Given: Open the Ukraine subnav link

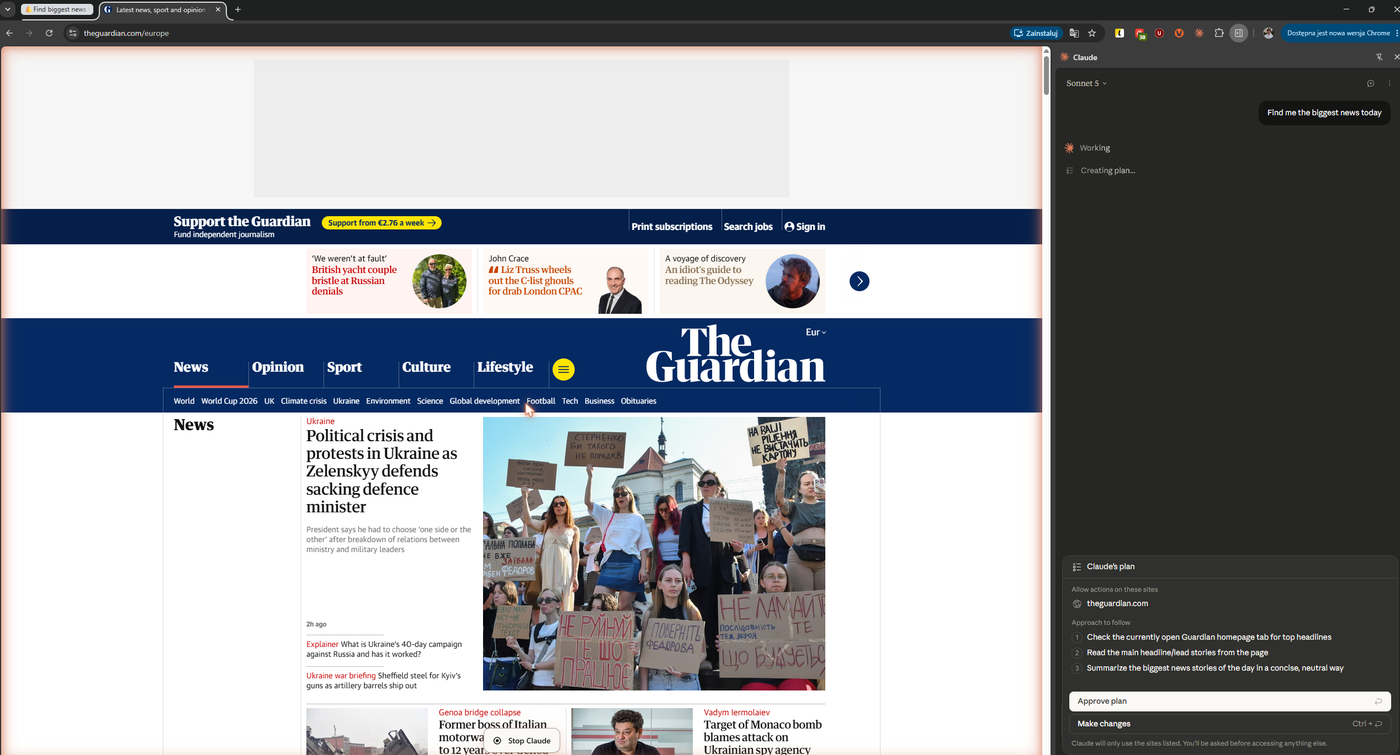Looking at the screenshot, I should 346,401.
